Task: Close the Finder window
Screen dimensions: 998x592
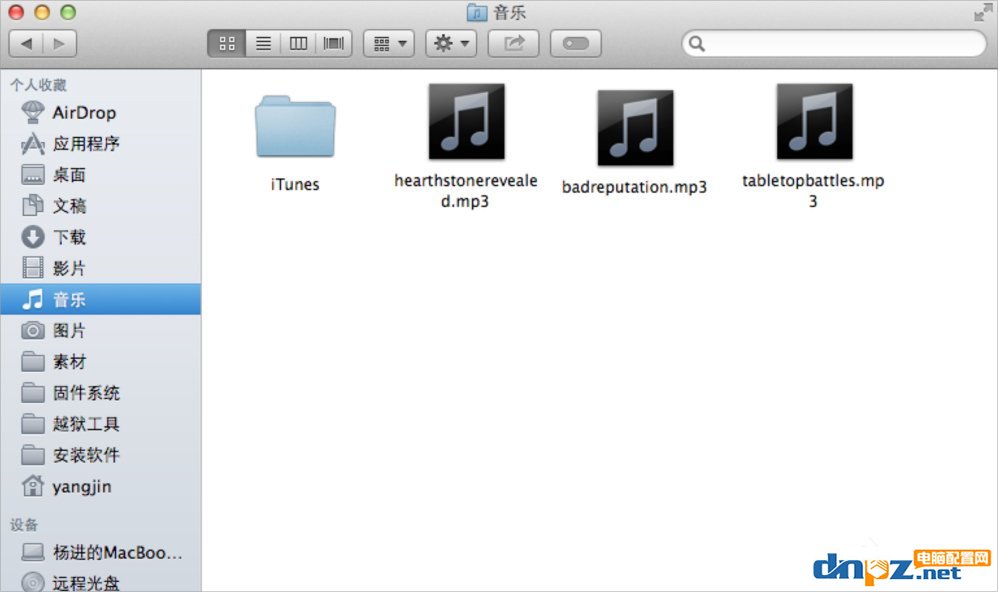Action: [x=16, y=12]
